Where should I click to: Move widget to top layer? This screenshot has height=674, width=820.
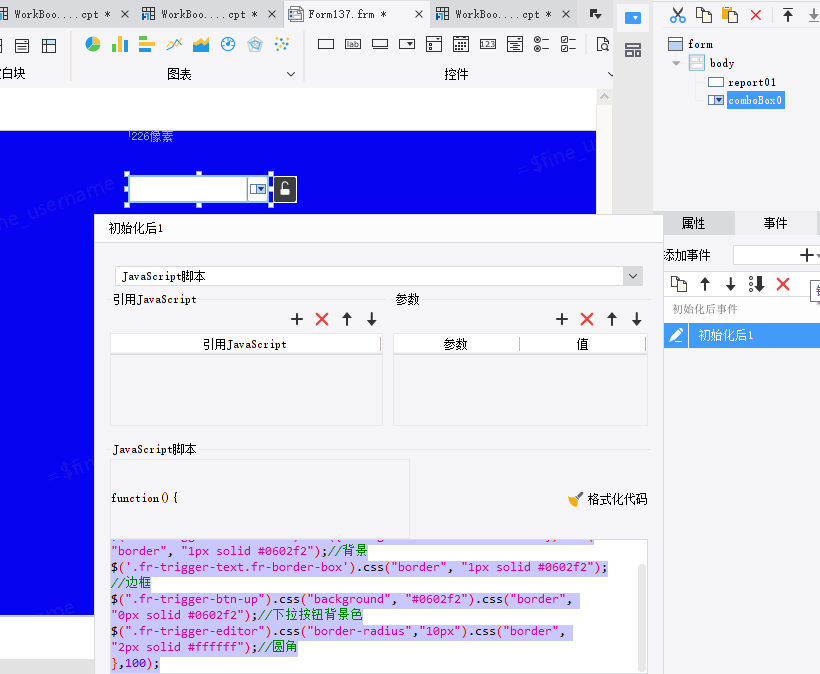pos(788,15)
